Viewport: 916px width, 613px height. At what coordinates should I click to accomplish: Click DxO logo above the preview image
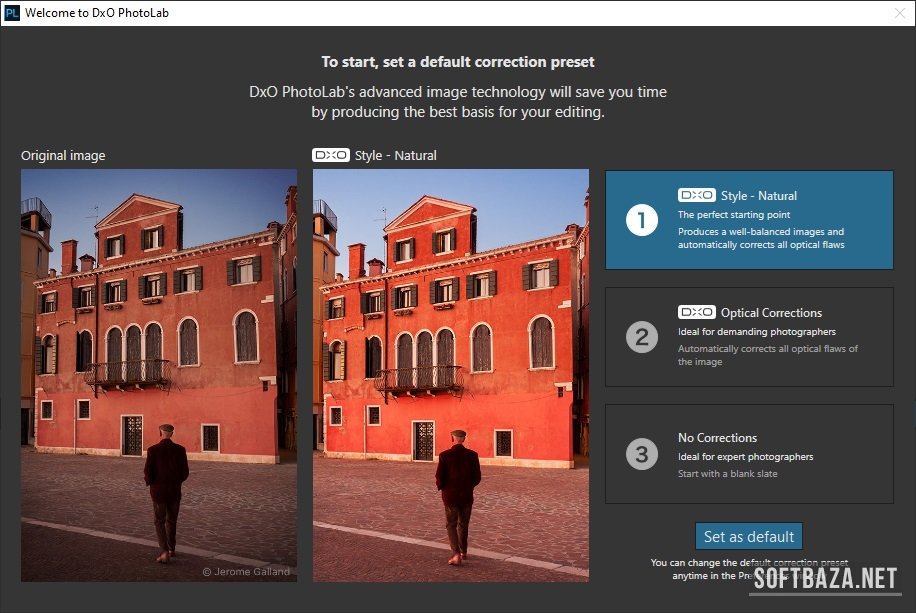coord(331,155)
